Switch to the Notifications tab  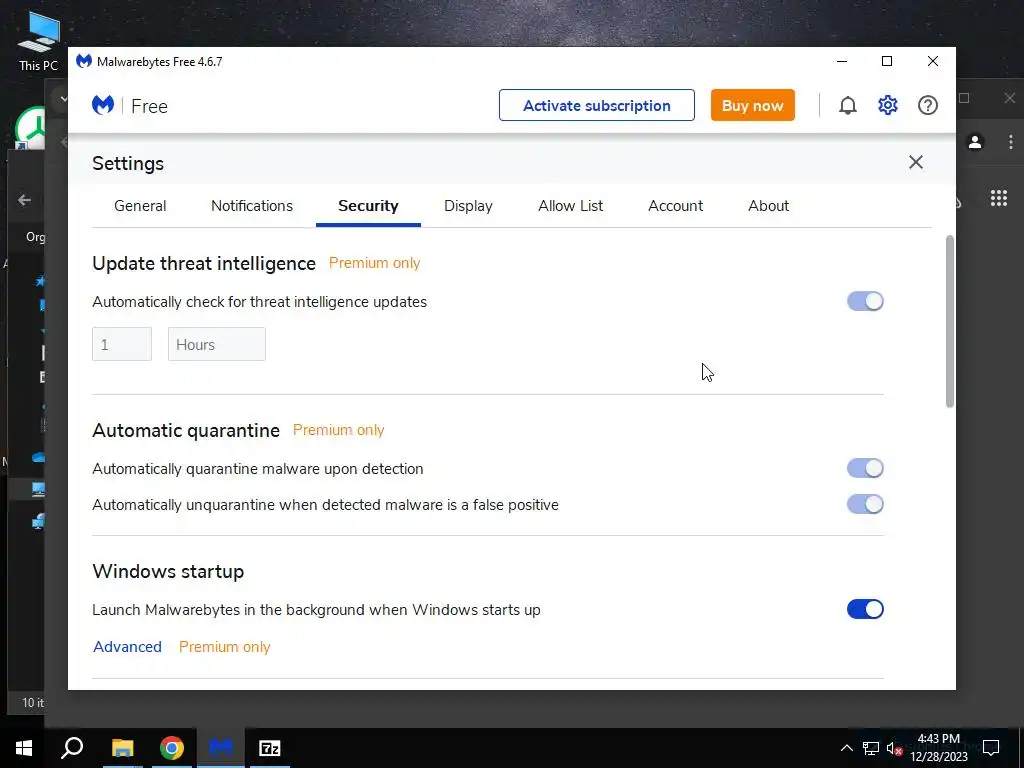pyautogui.click(x=252, y=206)
